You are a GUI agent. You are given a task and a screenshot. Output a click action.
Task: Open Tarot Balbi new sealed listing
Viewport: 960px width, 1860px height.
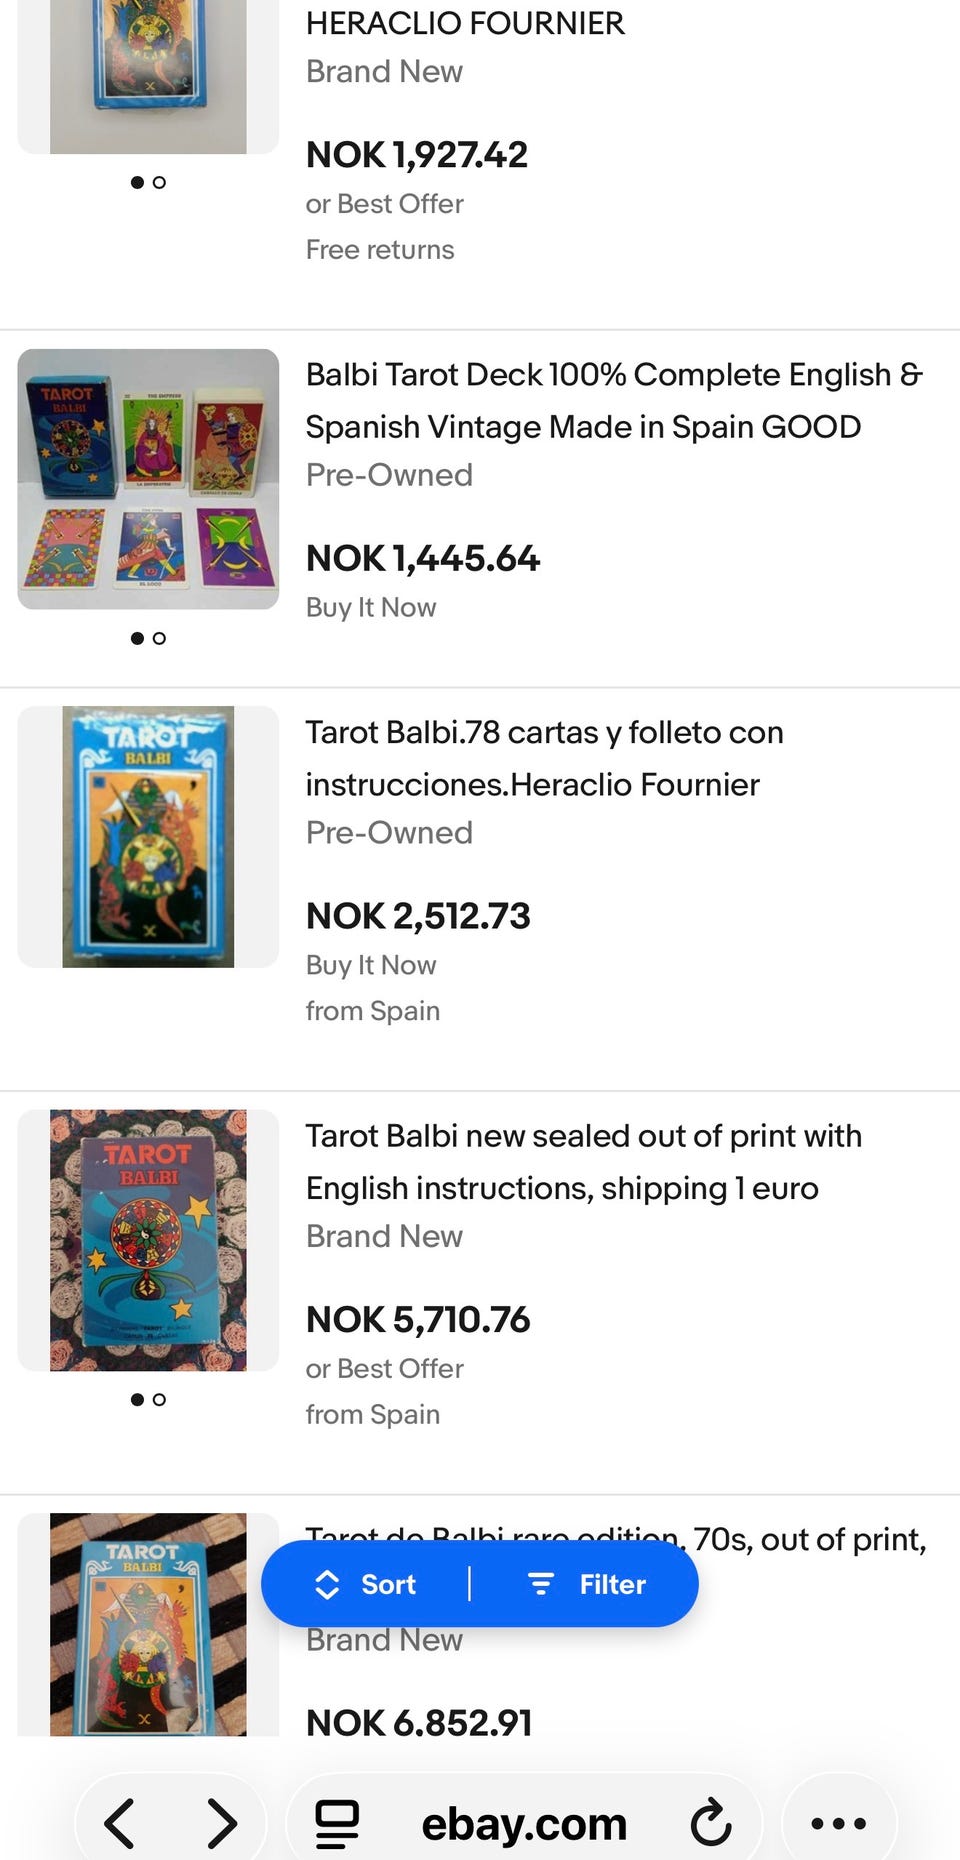coord(583,1162)
